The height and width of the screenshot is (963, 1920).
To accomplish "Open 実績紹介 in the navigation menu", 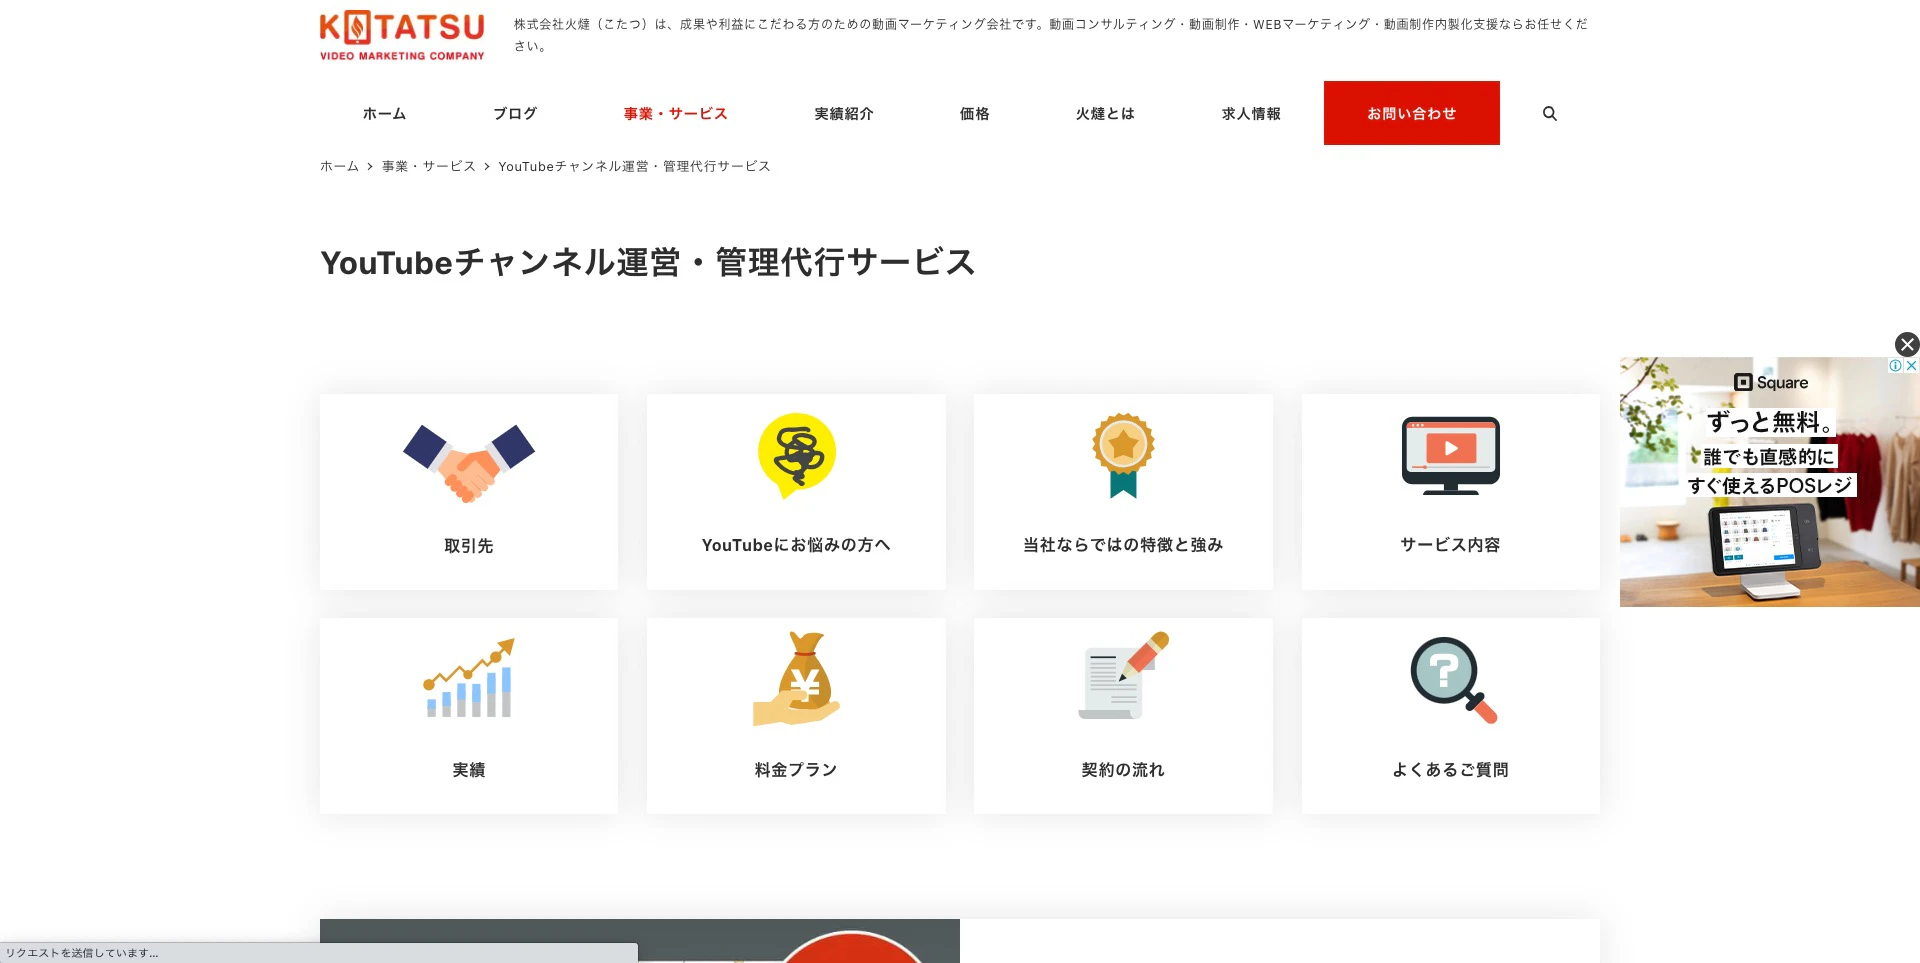I will (x=844, y=113).
